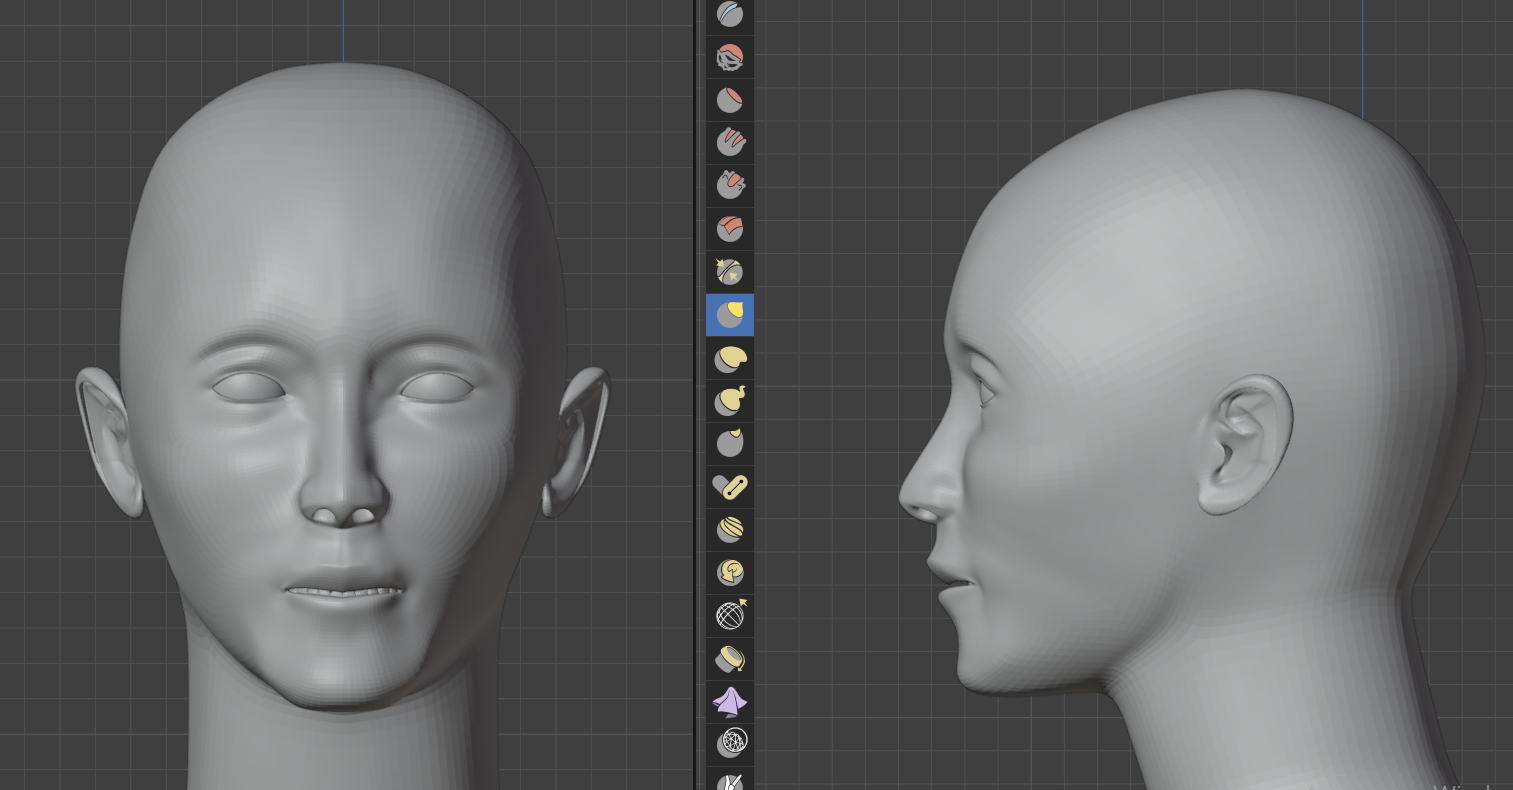The height and width of the screenshot is (790, 1513).
Task: Select the Elastic Deform brush
Action: click(730, 358)
